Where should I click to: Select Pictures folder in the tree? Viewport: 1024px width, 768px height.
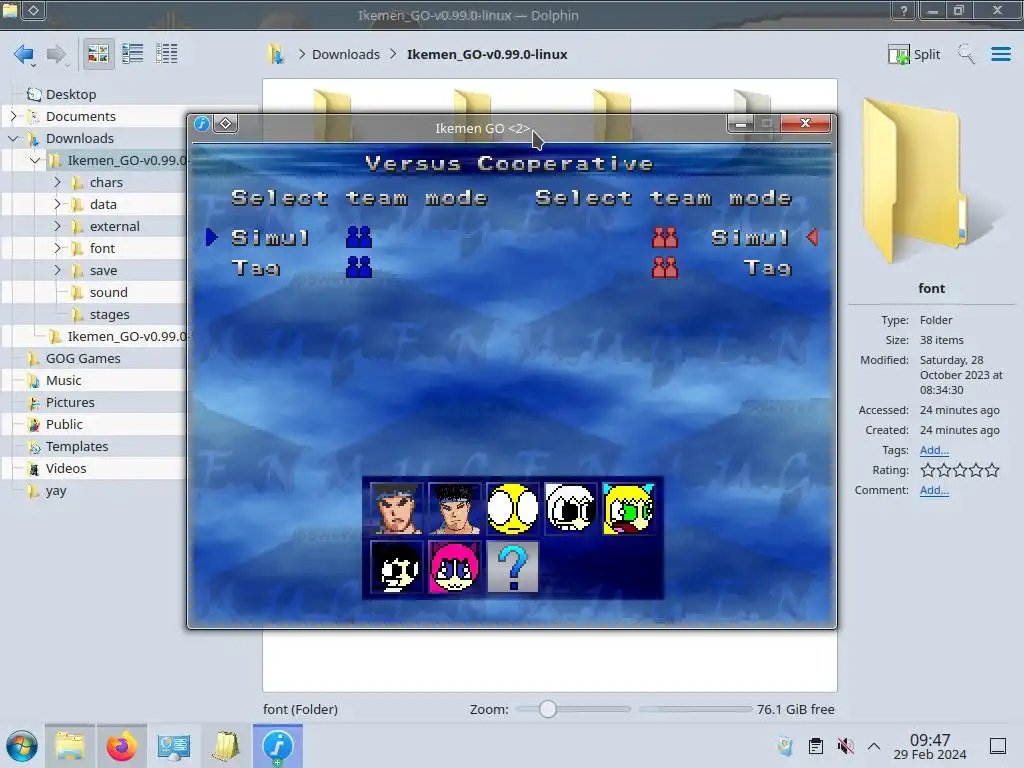[x=70, y=402]
